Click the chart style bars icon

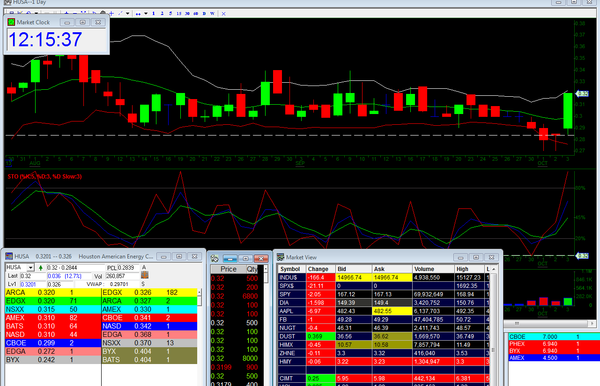(138, 13)
